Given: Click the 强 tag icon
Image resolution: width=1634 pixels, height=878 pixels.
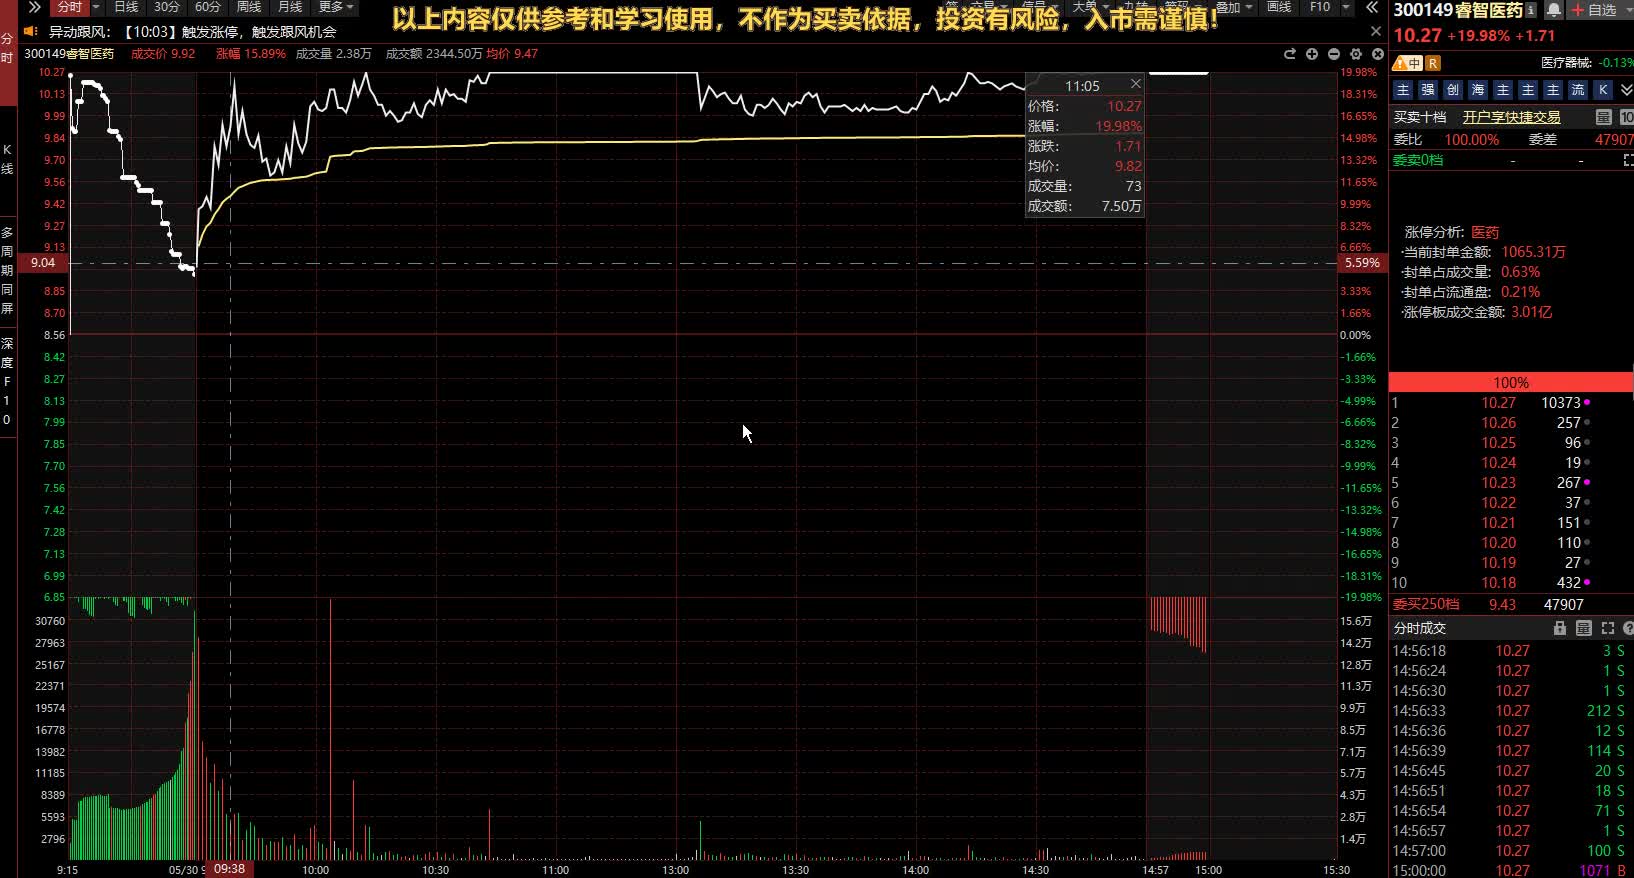Looking at the screenshot, I should 1428,90.
